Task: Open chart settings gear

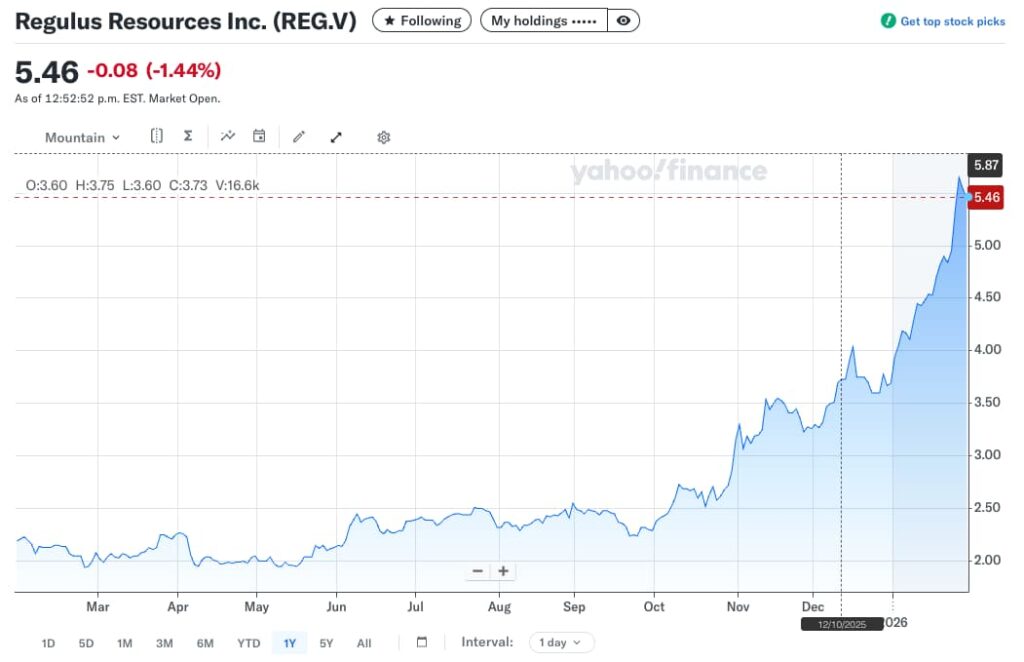Action: click(383, 137)
